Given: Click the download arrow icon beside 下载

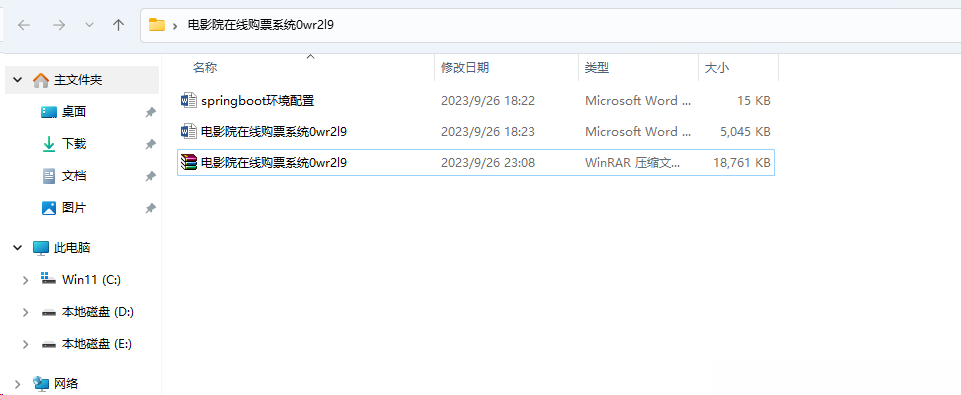Looking at the screenshot, I should (49, 144).
